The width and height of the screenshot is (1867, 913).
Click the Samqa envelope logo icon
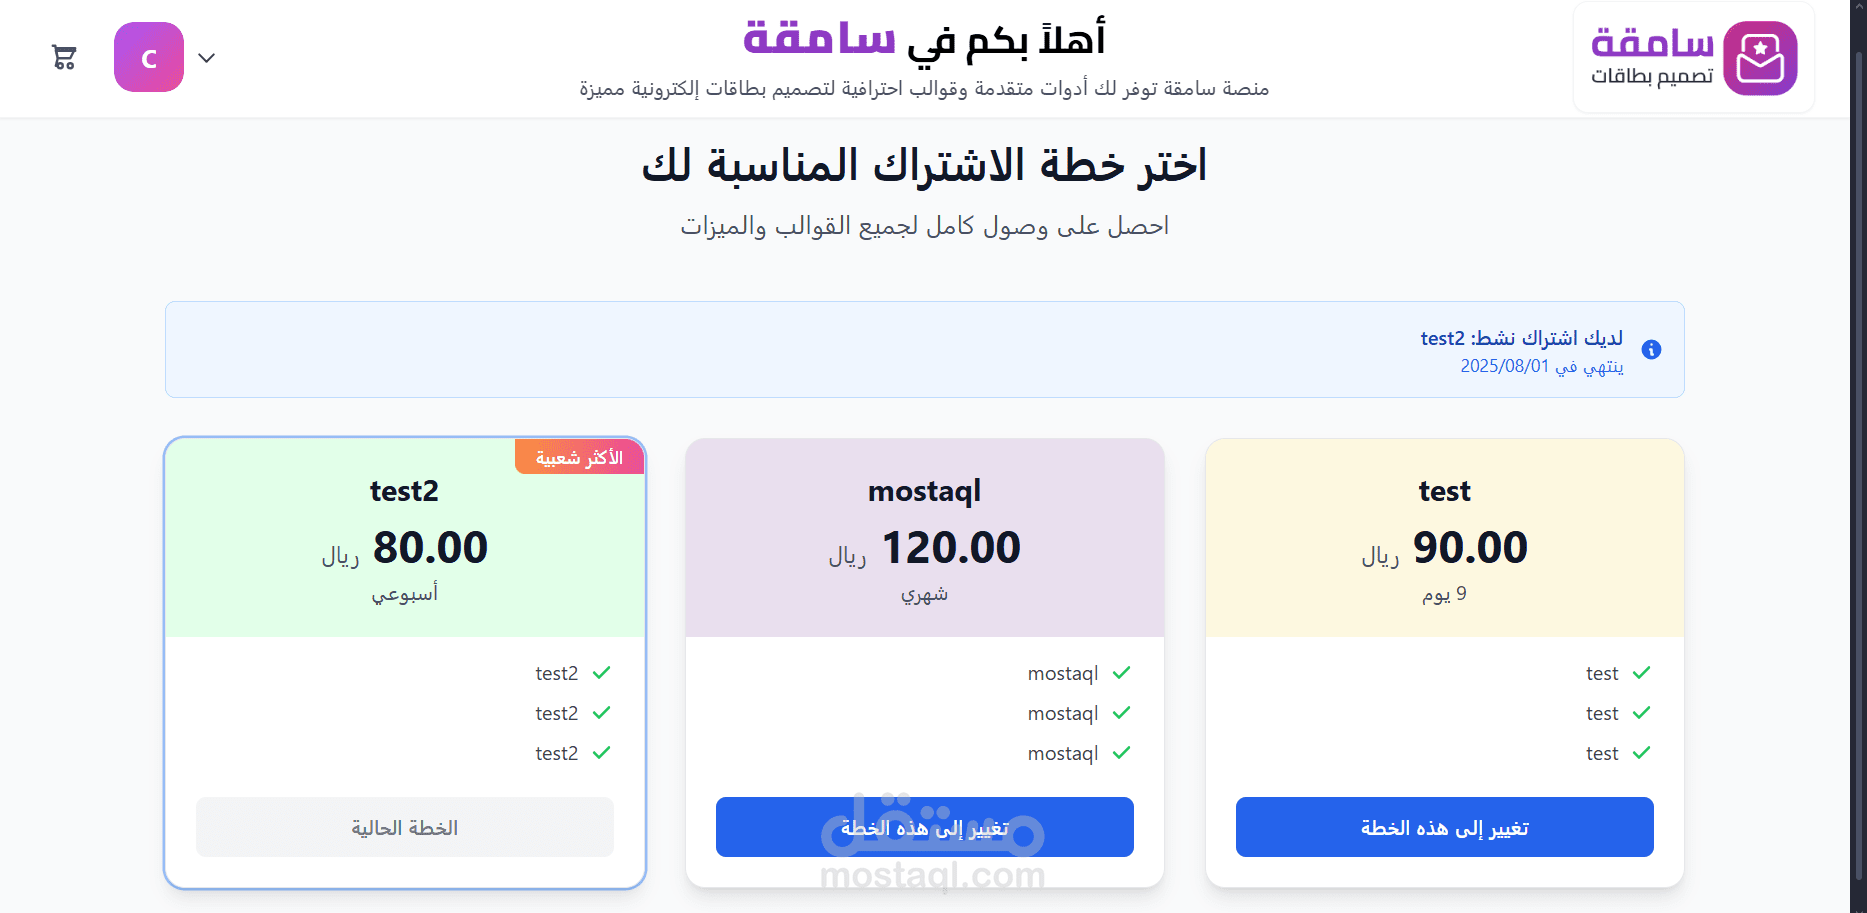pos(1760,58)
